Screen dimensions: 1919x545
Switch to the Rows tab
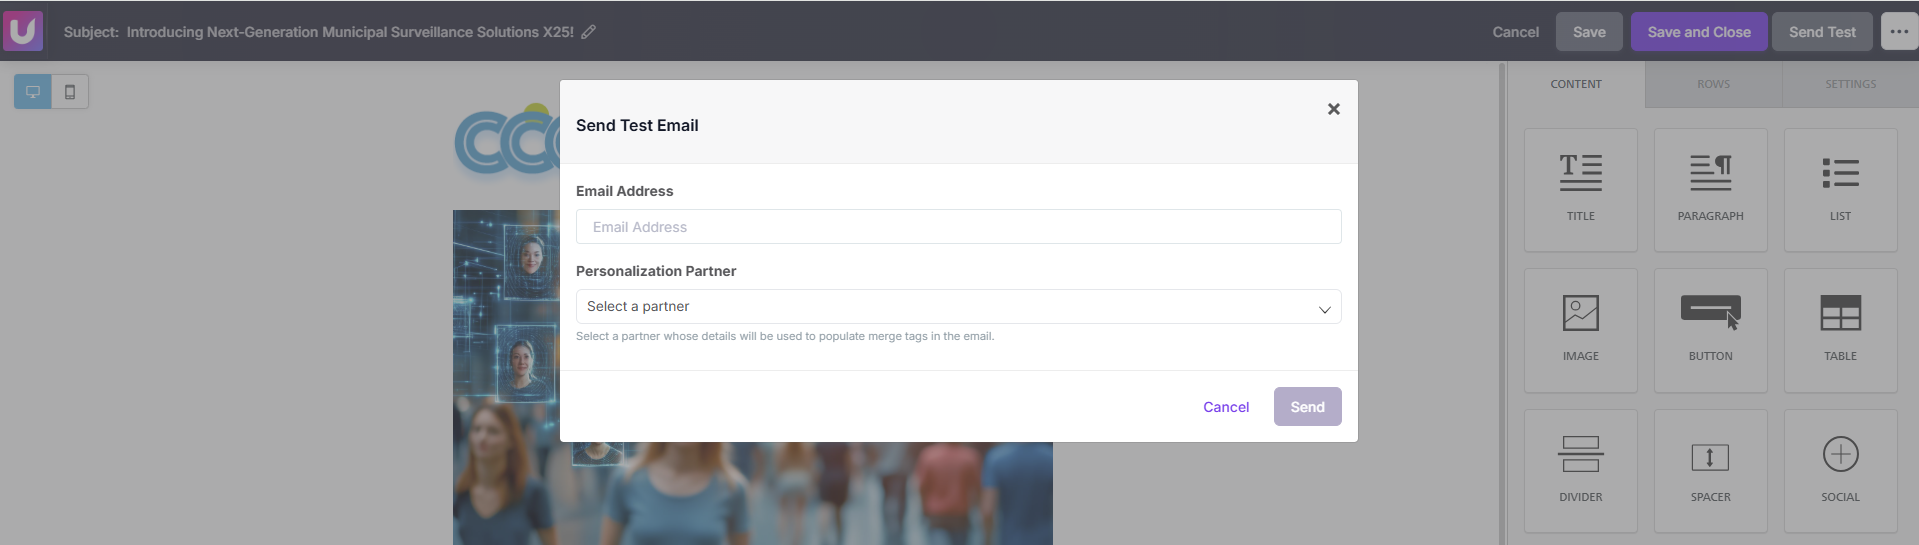1713,84
